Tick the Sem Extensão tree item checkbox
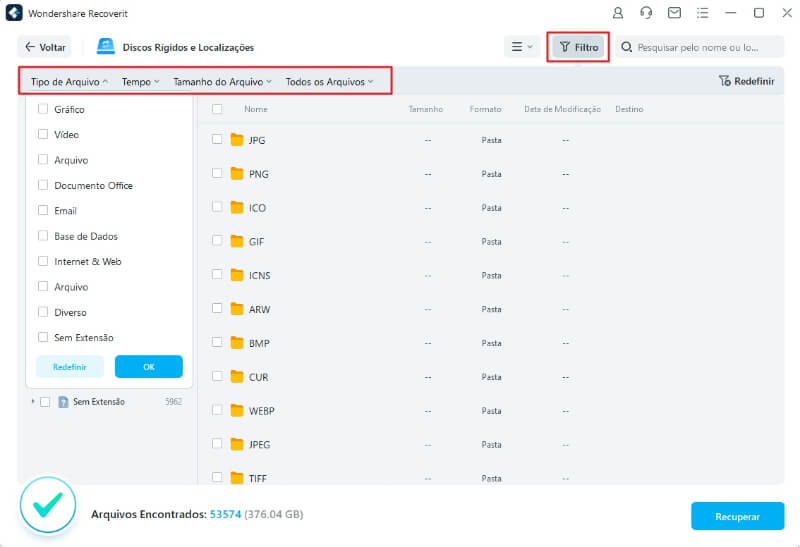 [x=45, y=402]
